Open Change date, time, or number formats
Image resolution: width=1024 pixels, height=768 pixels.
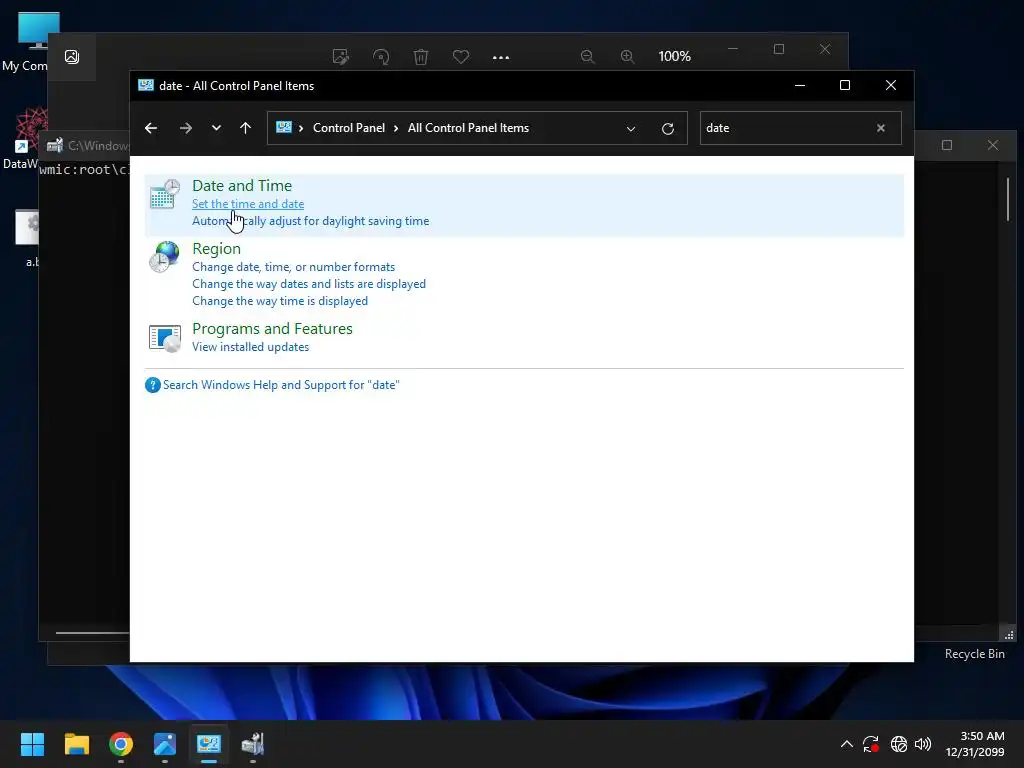click(x=293, y=266)
